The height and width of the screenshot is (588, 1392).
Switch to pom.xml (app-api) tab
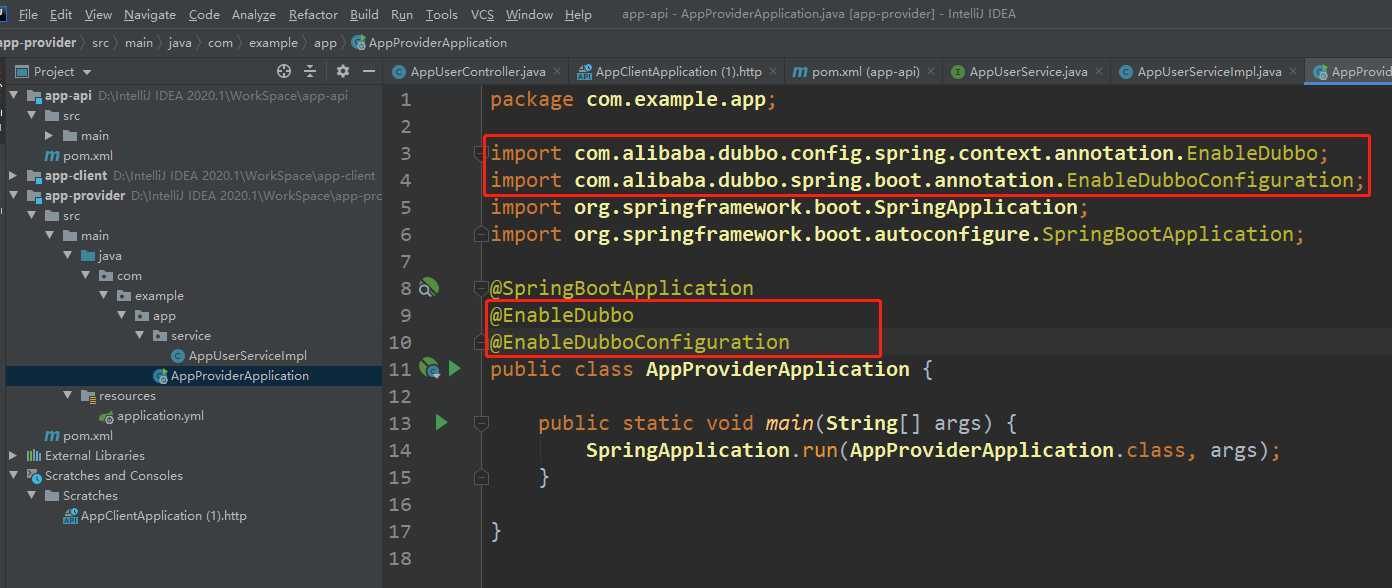click(x=865, y=72)
